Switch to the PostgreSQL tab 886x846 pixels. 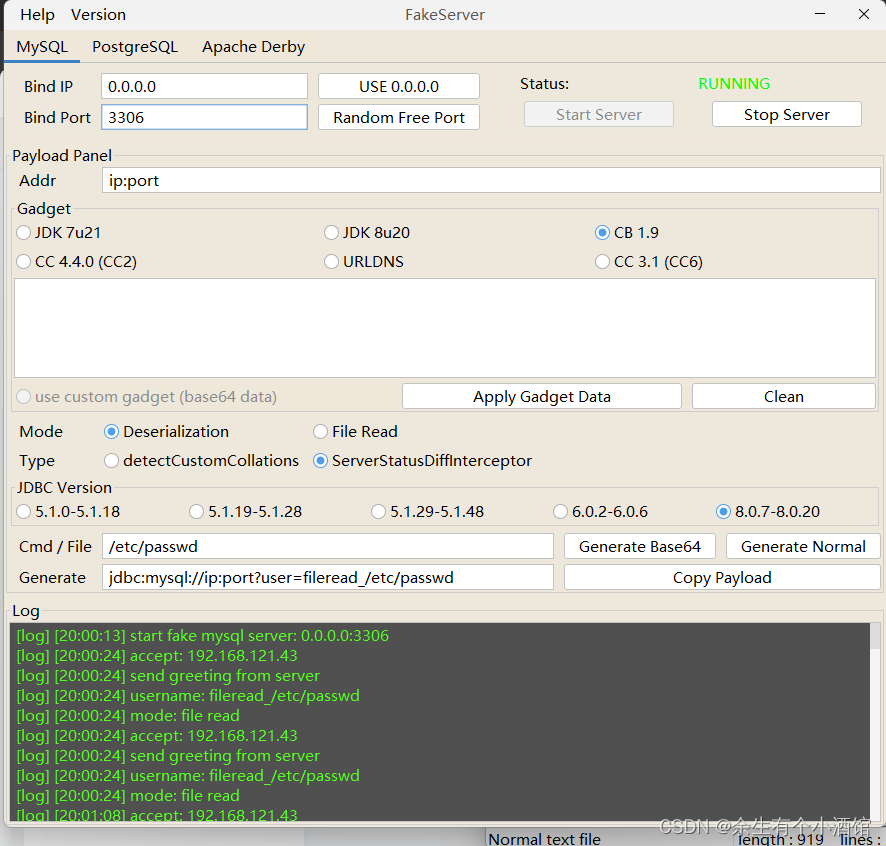135,47
